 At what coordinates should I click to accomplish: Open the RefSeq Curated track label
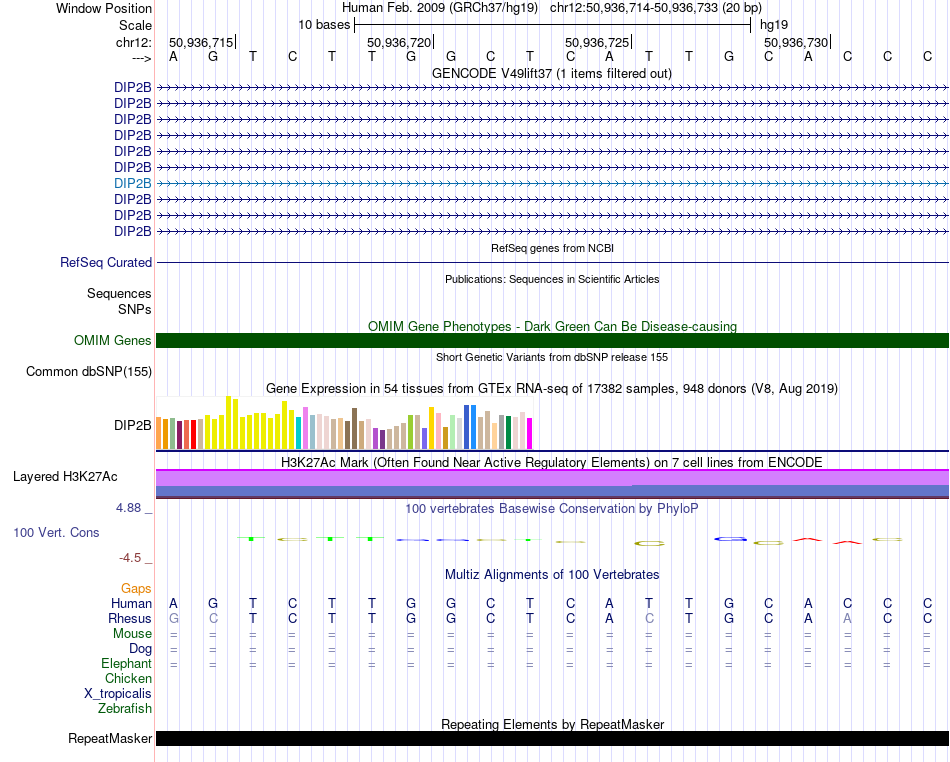click(x=105, y=262)
